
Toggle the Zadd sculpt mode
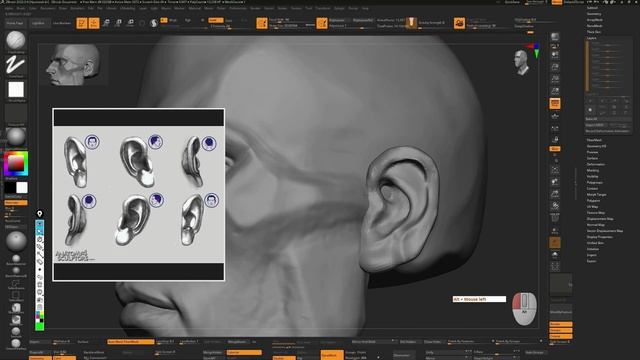(215, 20)
